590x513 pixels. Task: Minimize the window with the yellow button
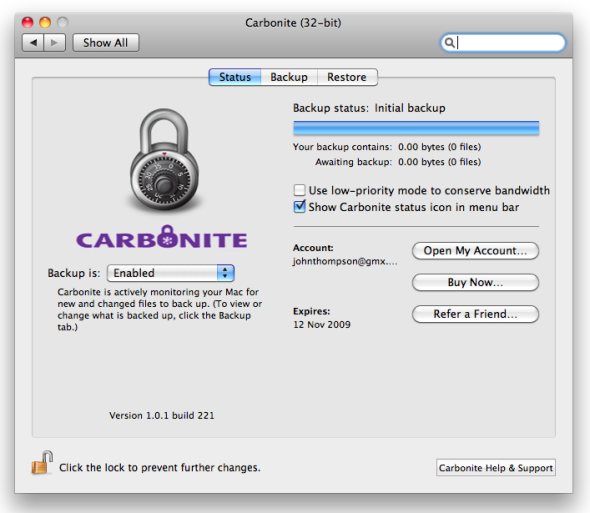(x=45, y=23)
